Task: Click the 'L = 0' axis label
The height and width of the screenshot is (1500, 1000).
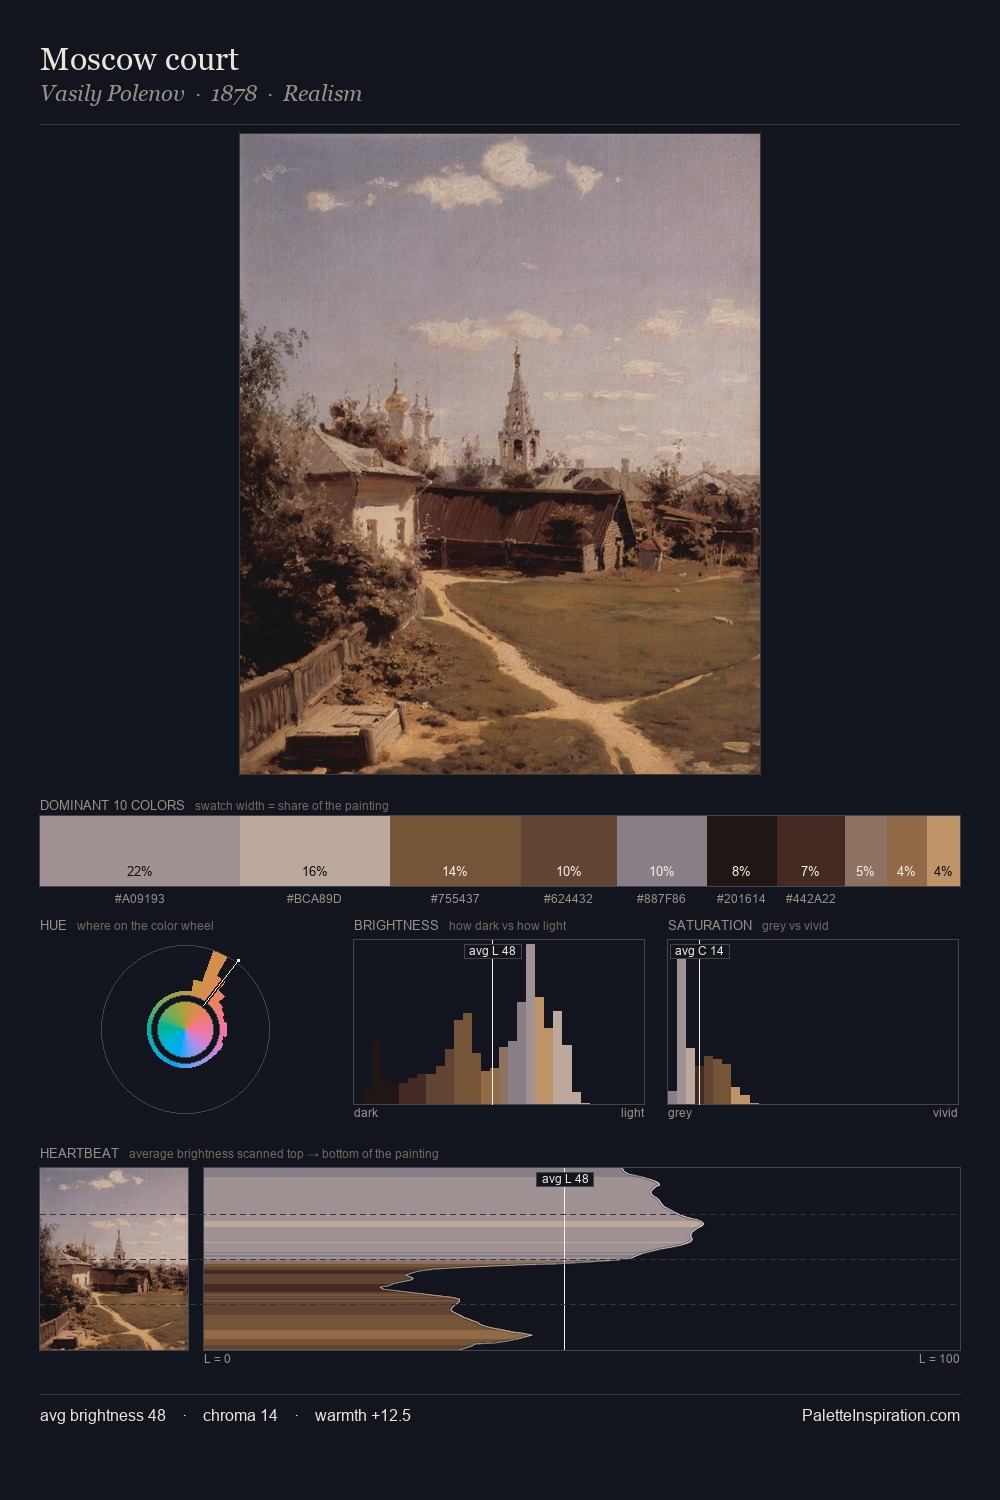Action: coord(217,1359)
